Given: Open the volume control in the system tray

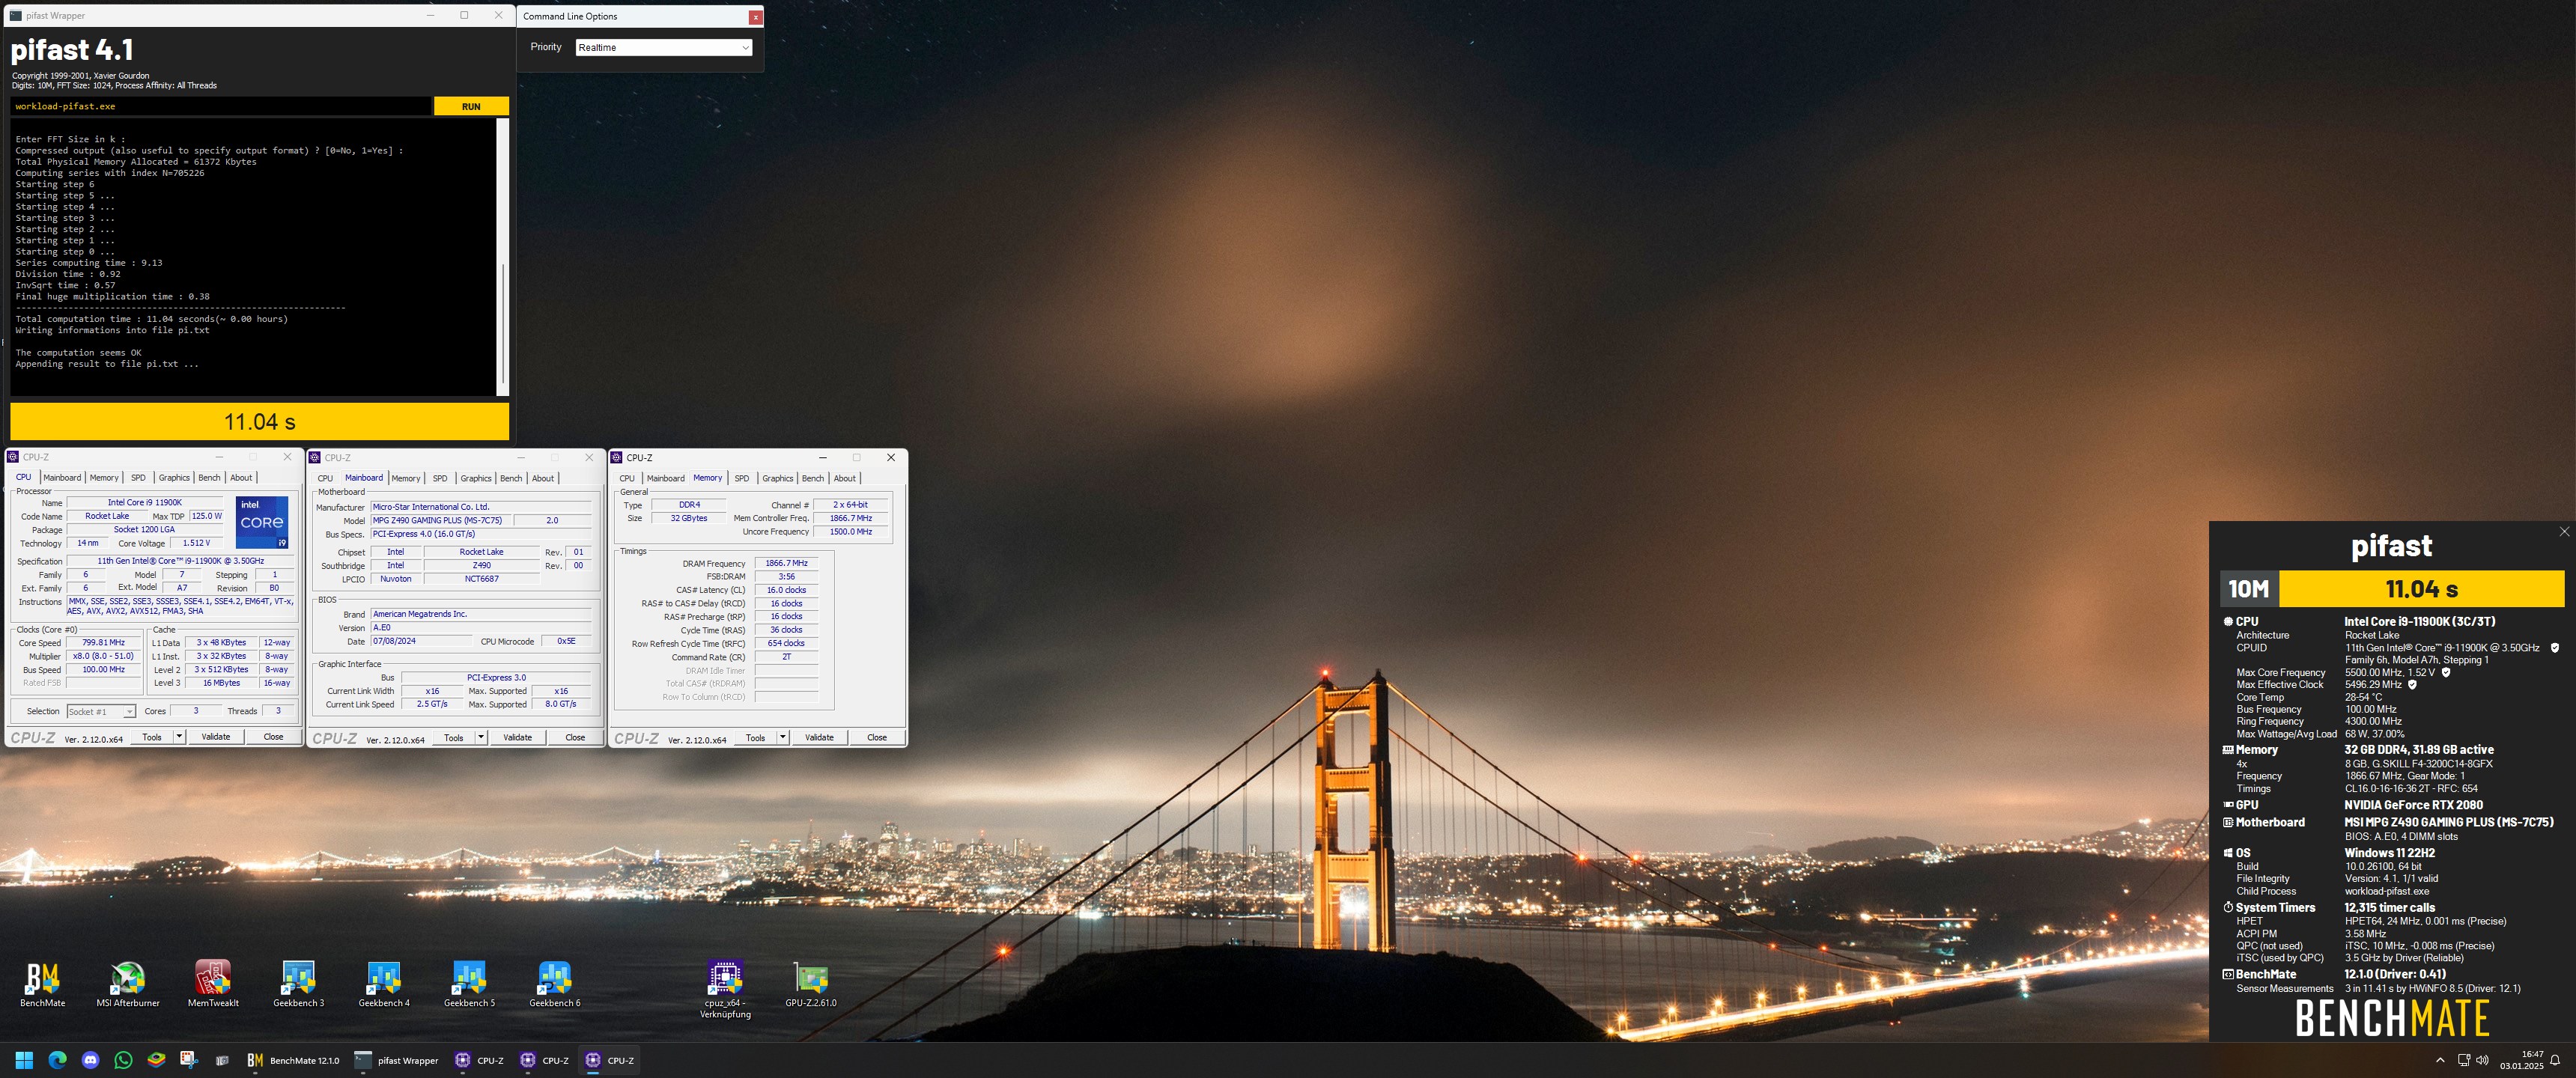Looking at the screenshot, I should click(x=2482, y=1060).
